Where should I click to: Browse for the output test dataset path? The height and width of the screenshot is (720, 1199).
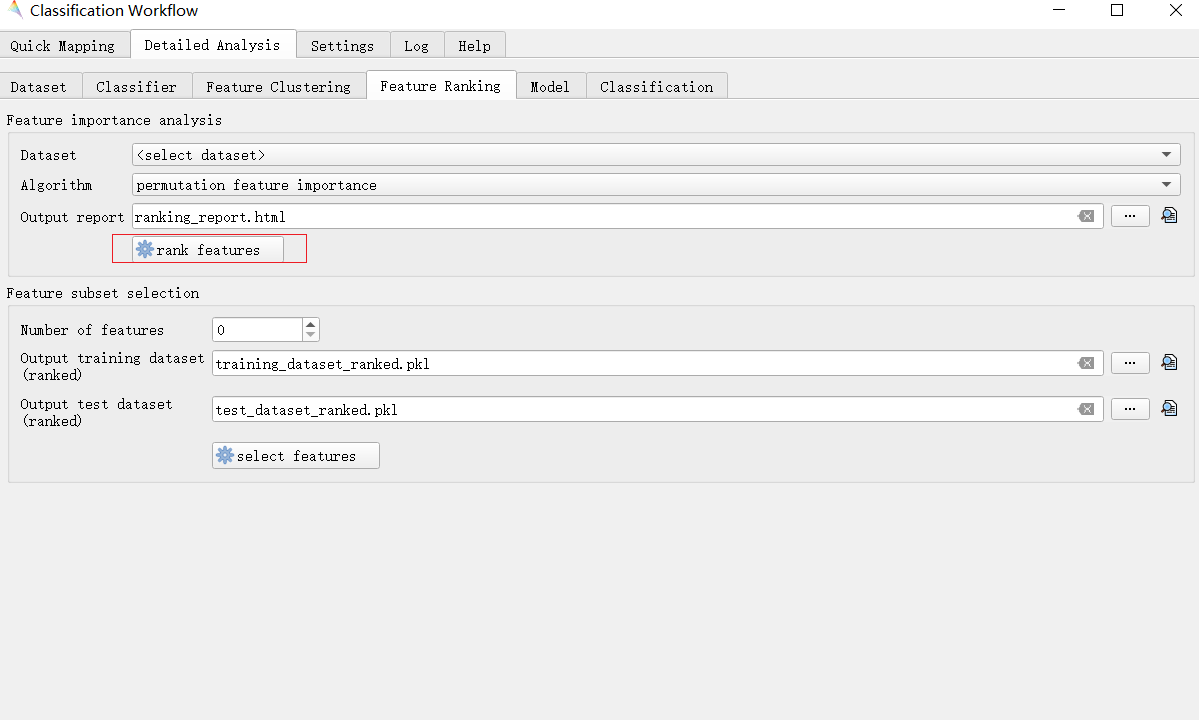click(1130, 409)
